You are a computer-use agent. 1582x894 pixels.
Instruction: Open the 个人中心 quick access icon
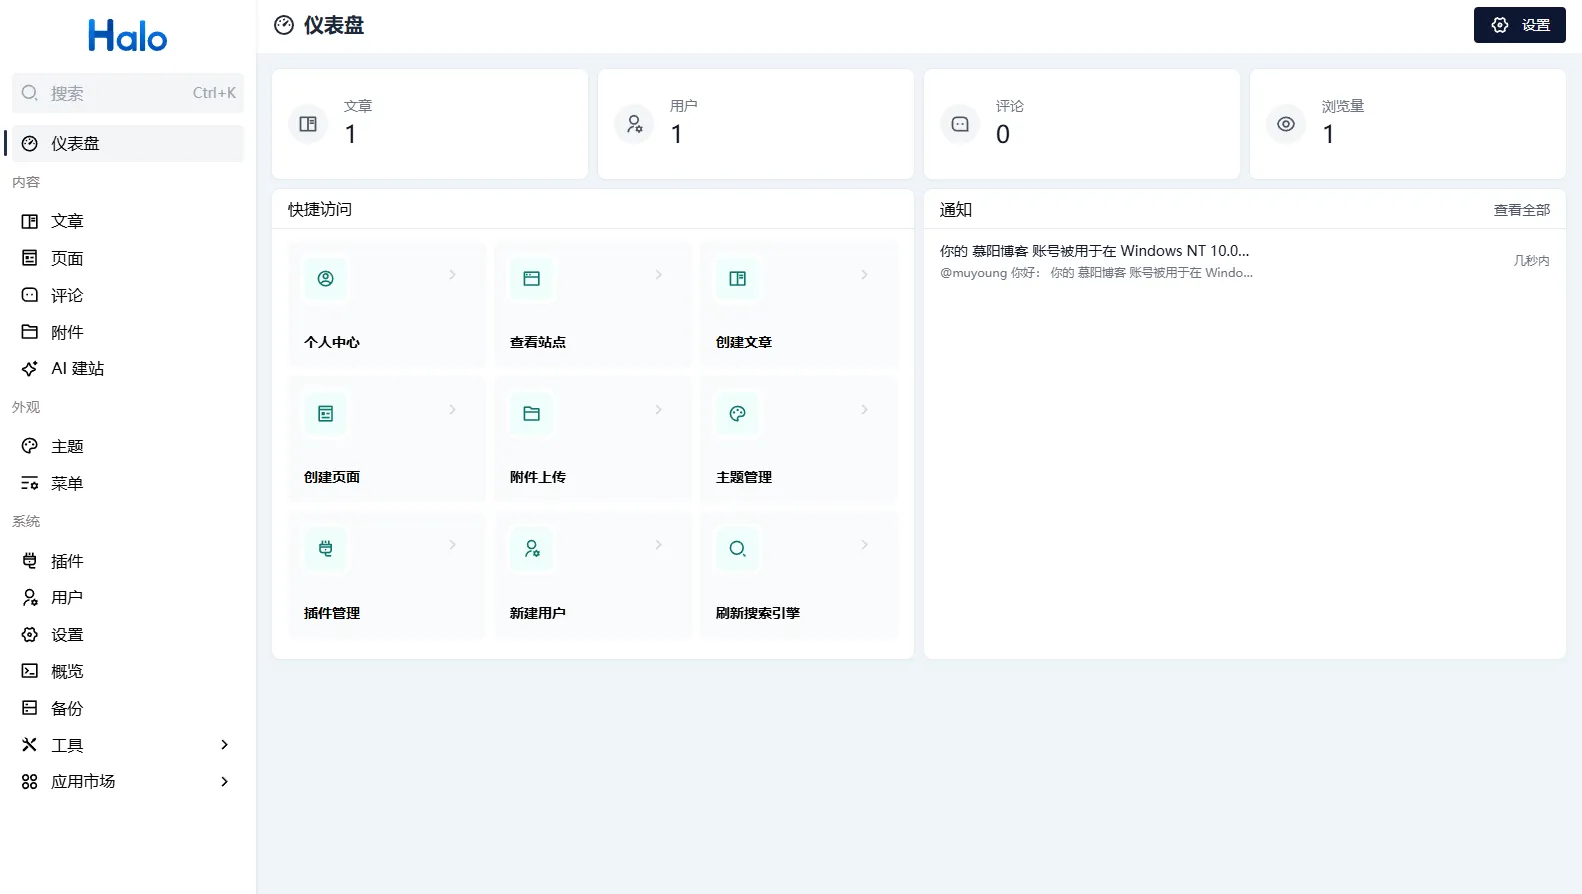click(x=325, y=279)
